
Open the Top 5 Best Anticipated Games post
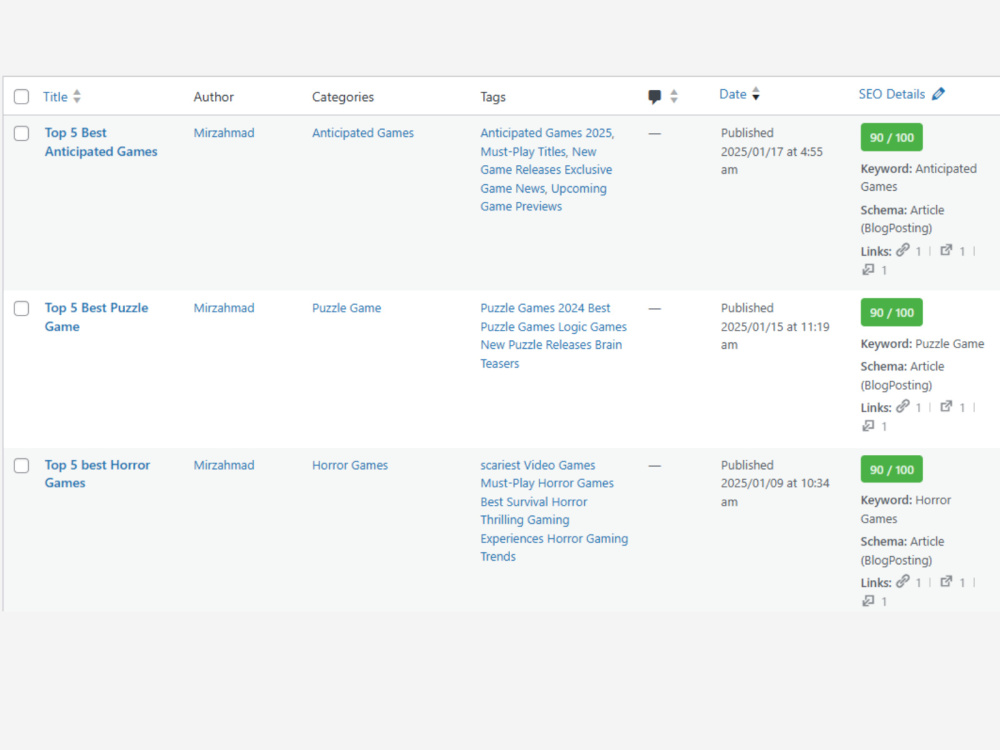pos(101,142)
